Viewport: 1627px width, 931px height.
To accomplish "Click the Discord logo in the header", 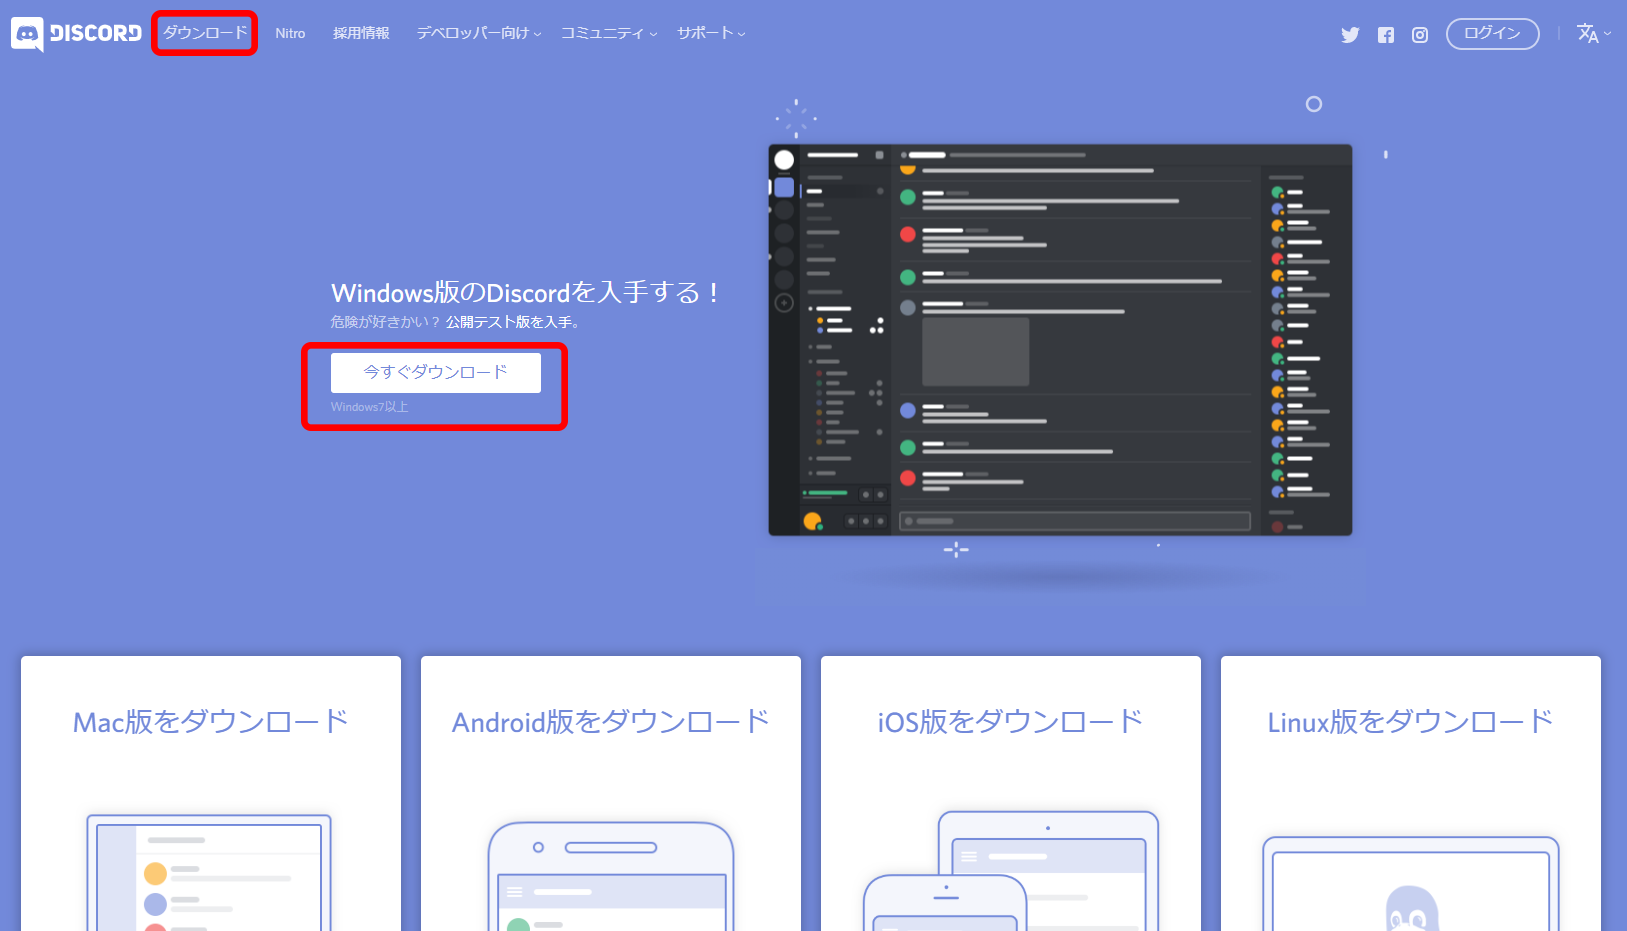I will pyautogui.click(x=76, y=34).
